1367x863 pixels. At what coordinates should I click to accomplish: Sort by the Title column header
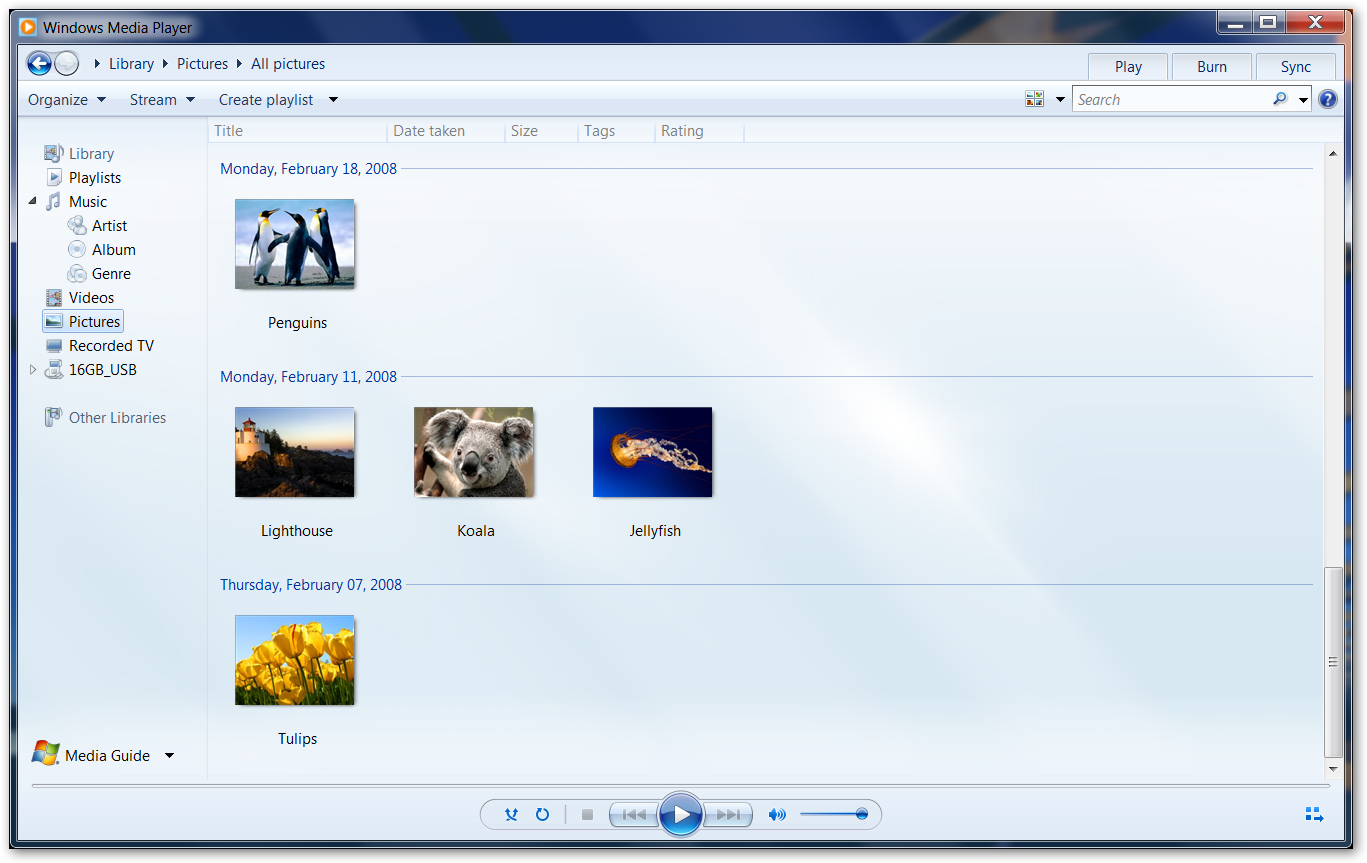pyautogui.click(x=298, y=131)
